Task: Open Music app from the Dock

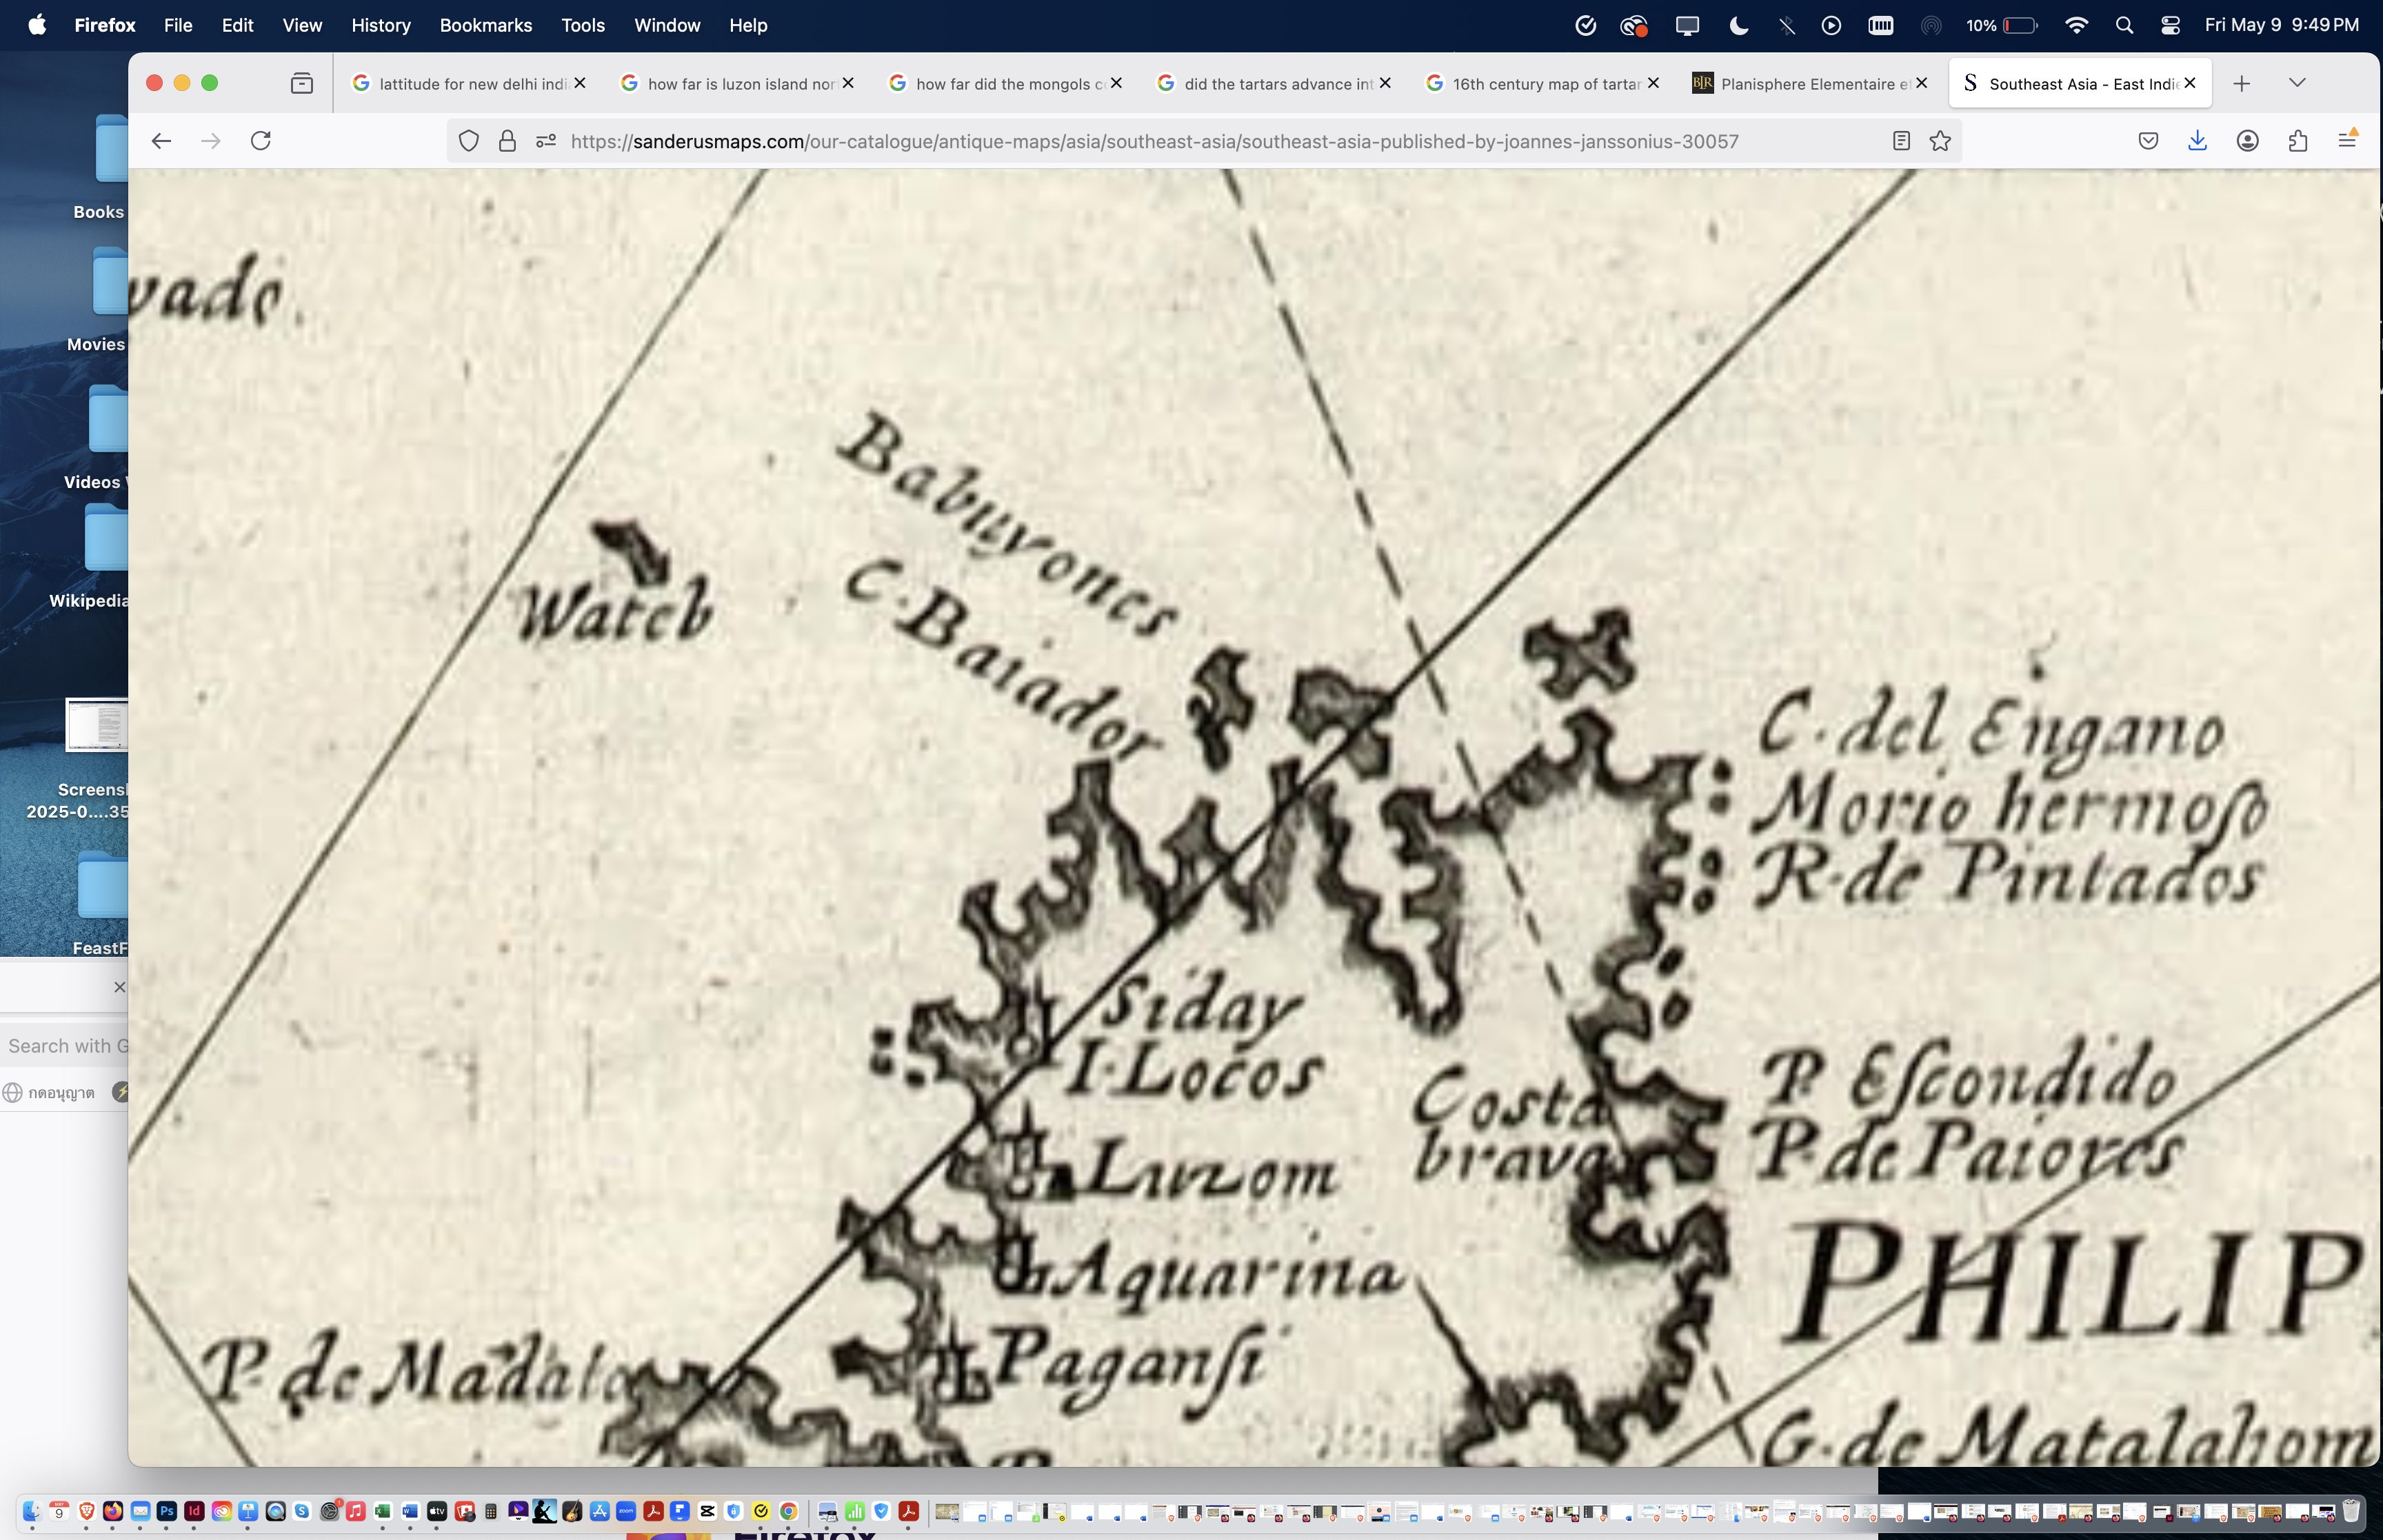Action: tap(356, 1511)
